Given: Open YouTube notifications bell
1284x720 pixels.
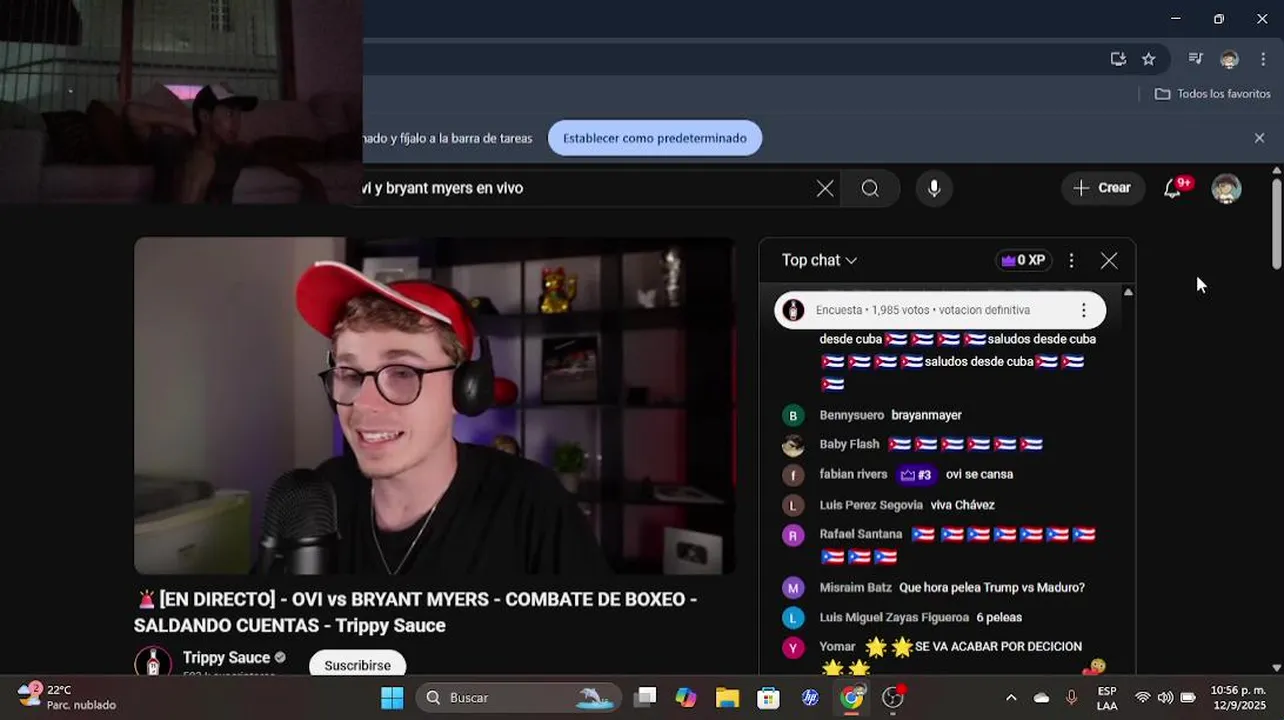Looking at the screenshot, I should coord(1173,188).
